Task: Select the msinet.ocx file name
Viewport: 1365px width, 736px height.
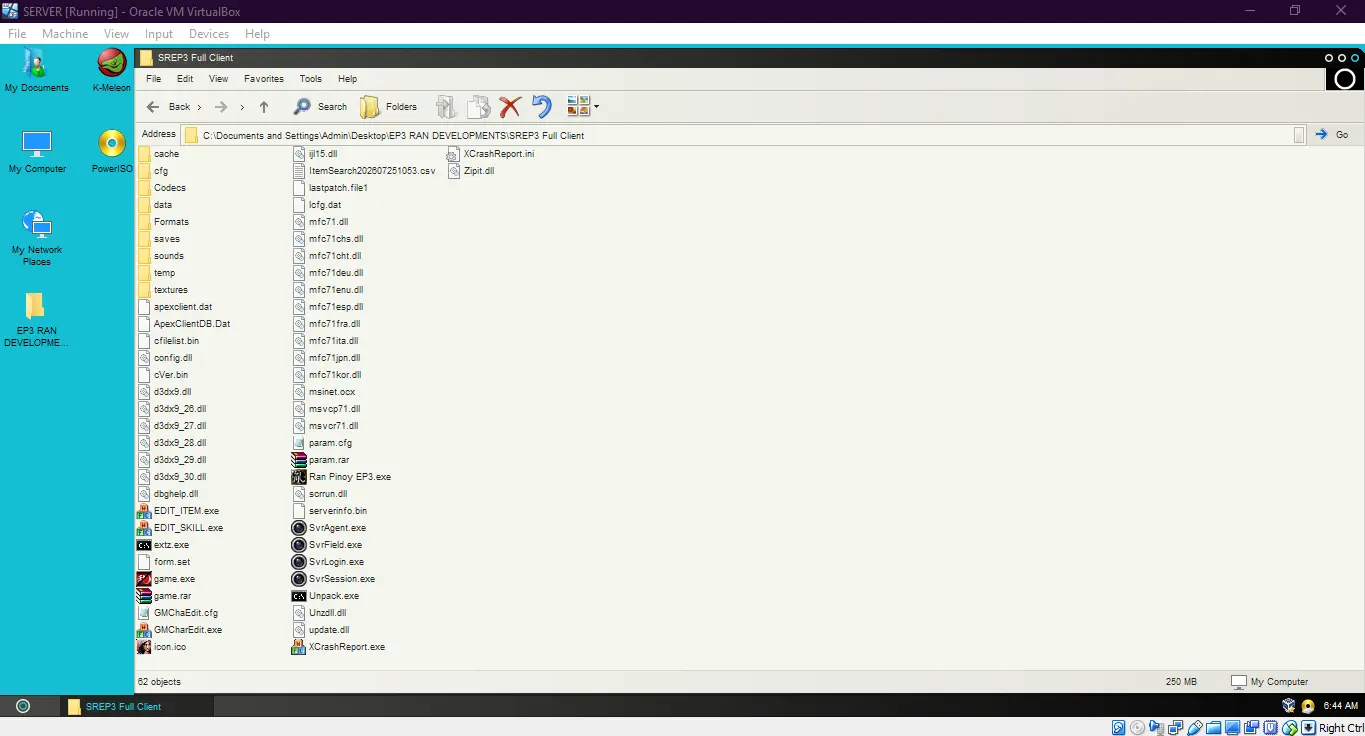Action: [332, 392]
